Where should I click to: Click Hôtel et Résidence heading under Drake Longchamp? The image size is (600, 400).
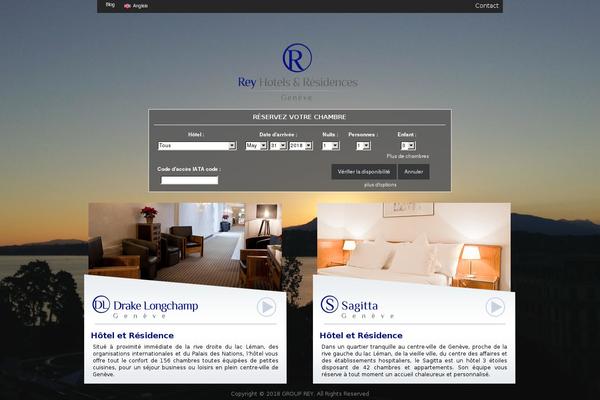(132, 336)
